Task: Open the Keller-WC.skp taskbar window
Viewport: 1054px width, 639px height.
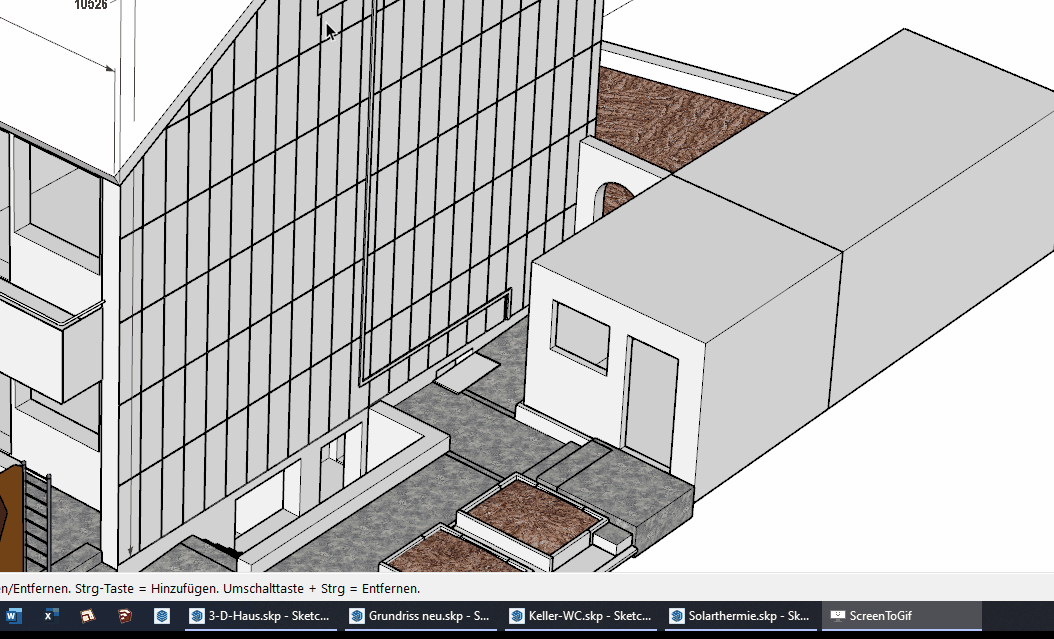Action: pyautogui.click(x=581, y=616)
